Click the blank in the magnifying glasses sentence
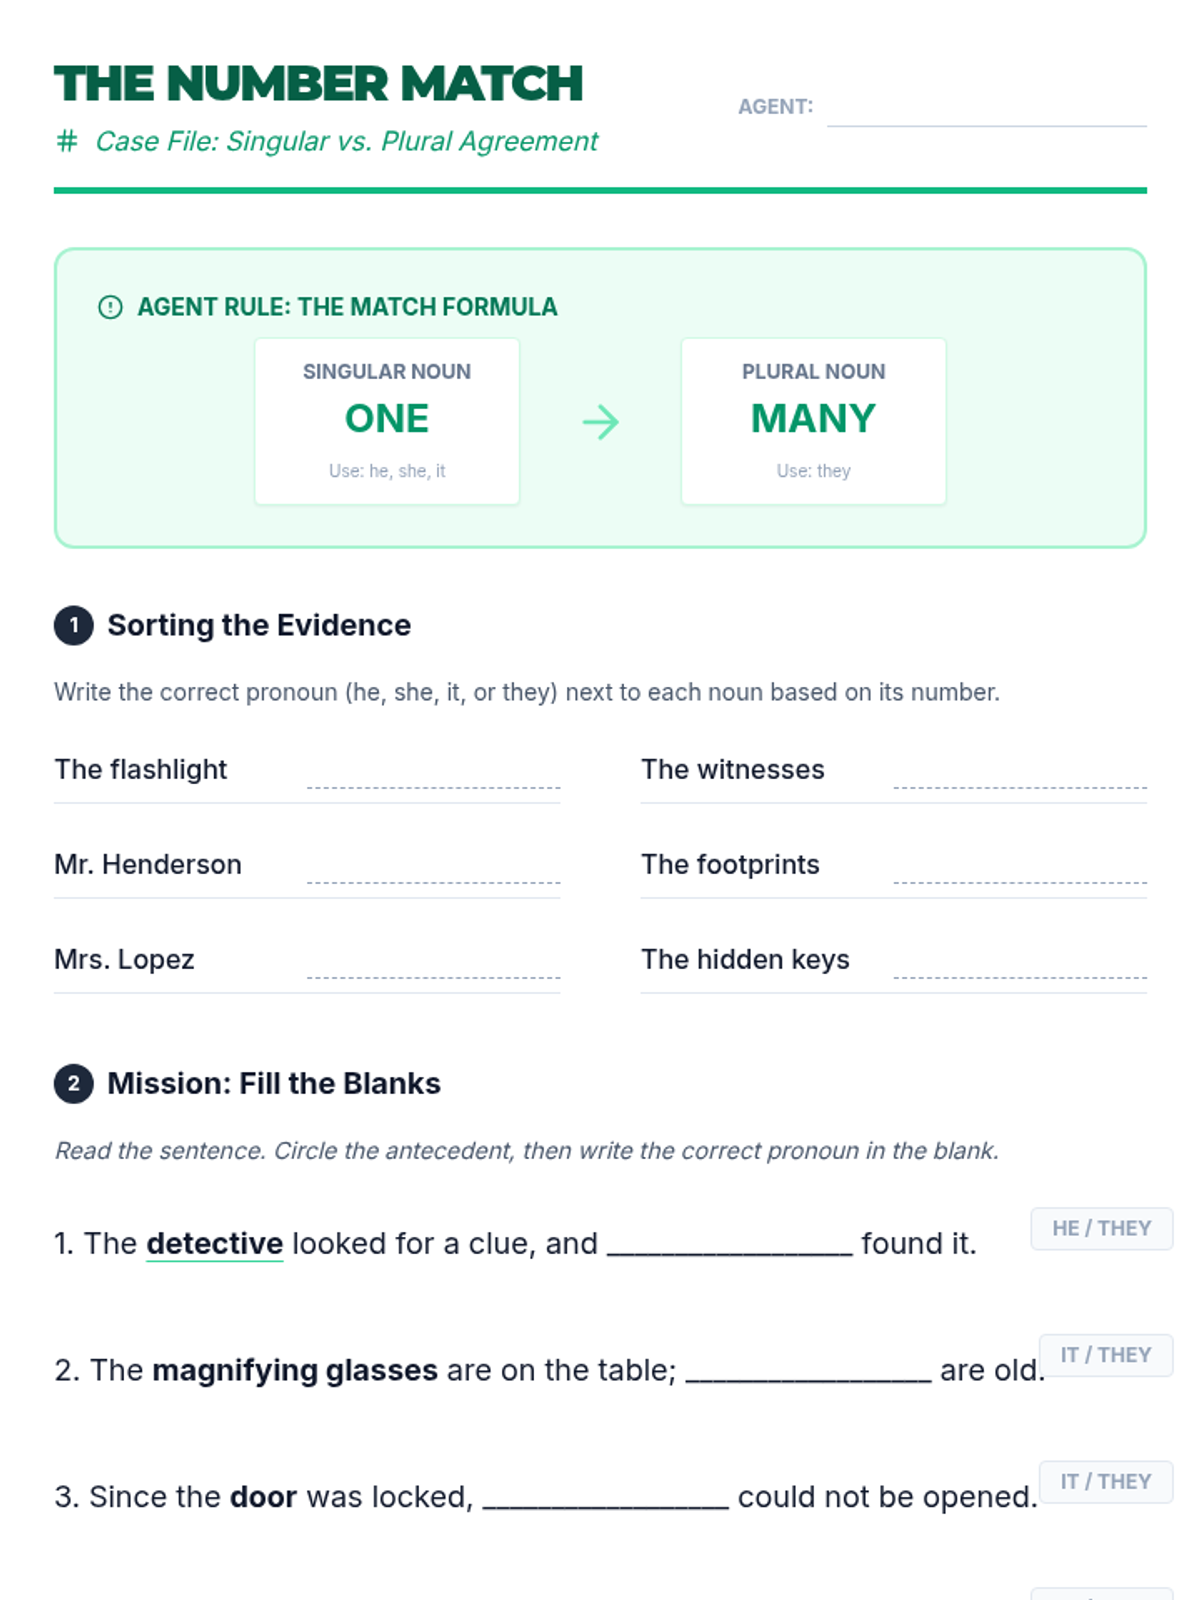Screen dimensions: 1200x1600 click(x=808, y=1370)
